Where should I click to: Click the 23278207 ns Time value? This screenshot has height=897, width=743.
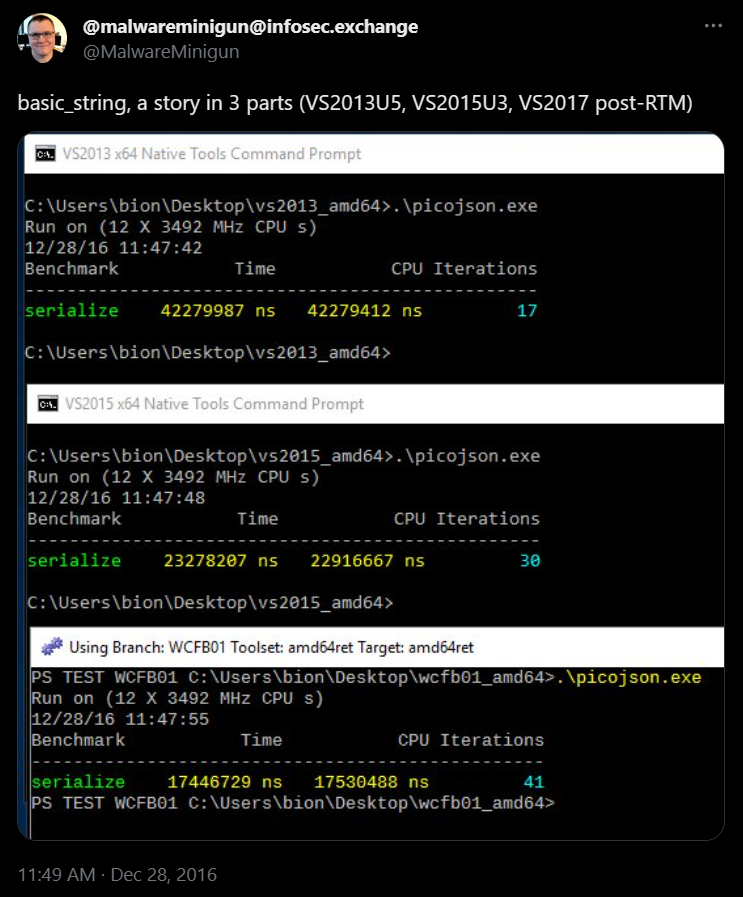point(221,561)
